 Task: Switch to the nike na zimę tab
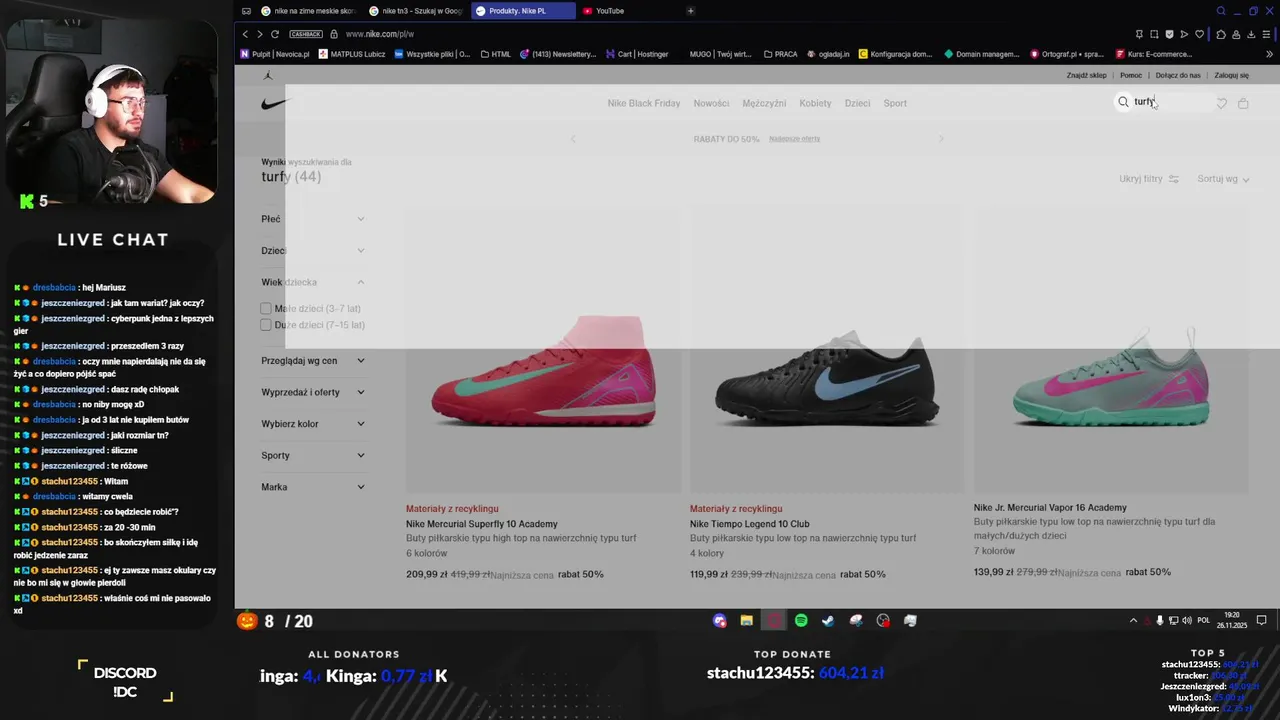point(308,11)
